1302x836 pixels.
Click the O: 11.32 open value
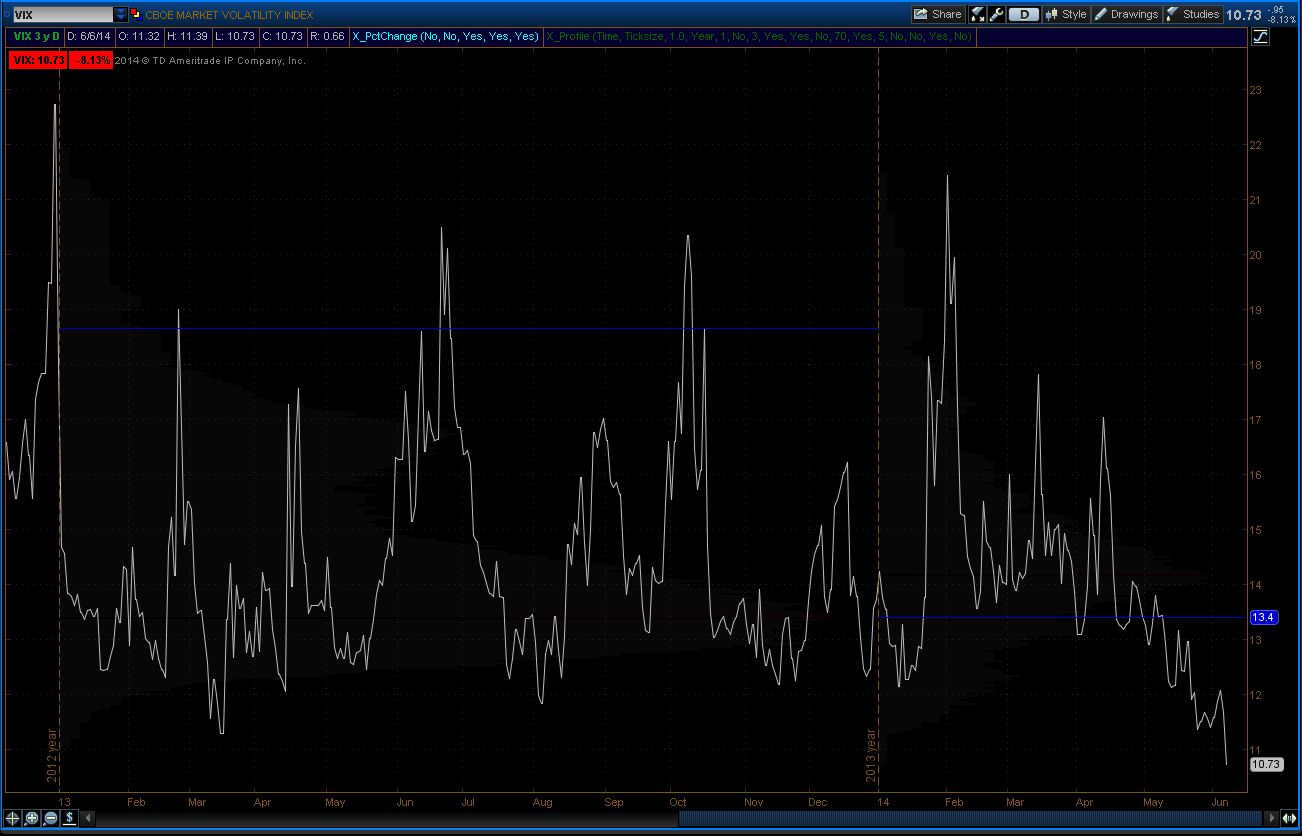coord(140,36)
